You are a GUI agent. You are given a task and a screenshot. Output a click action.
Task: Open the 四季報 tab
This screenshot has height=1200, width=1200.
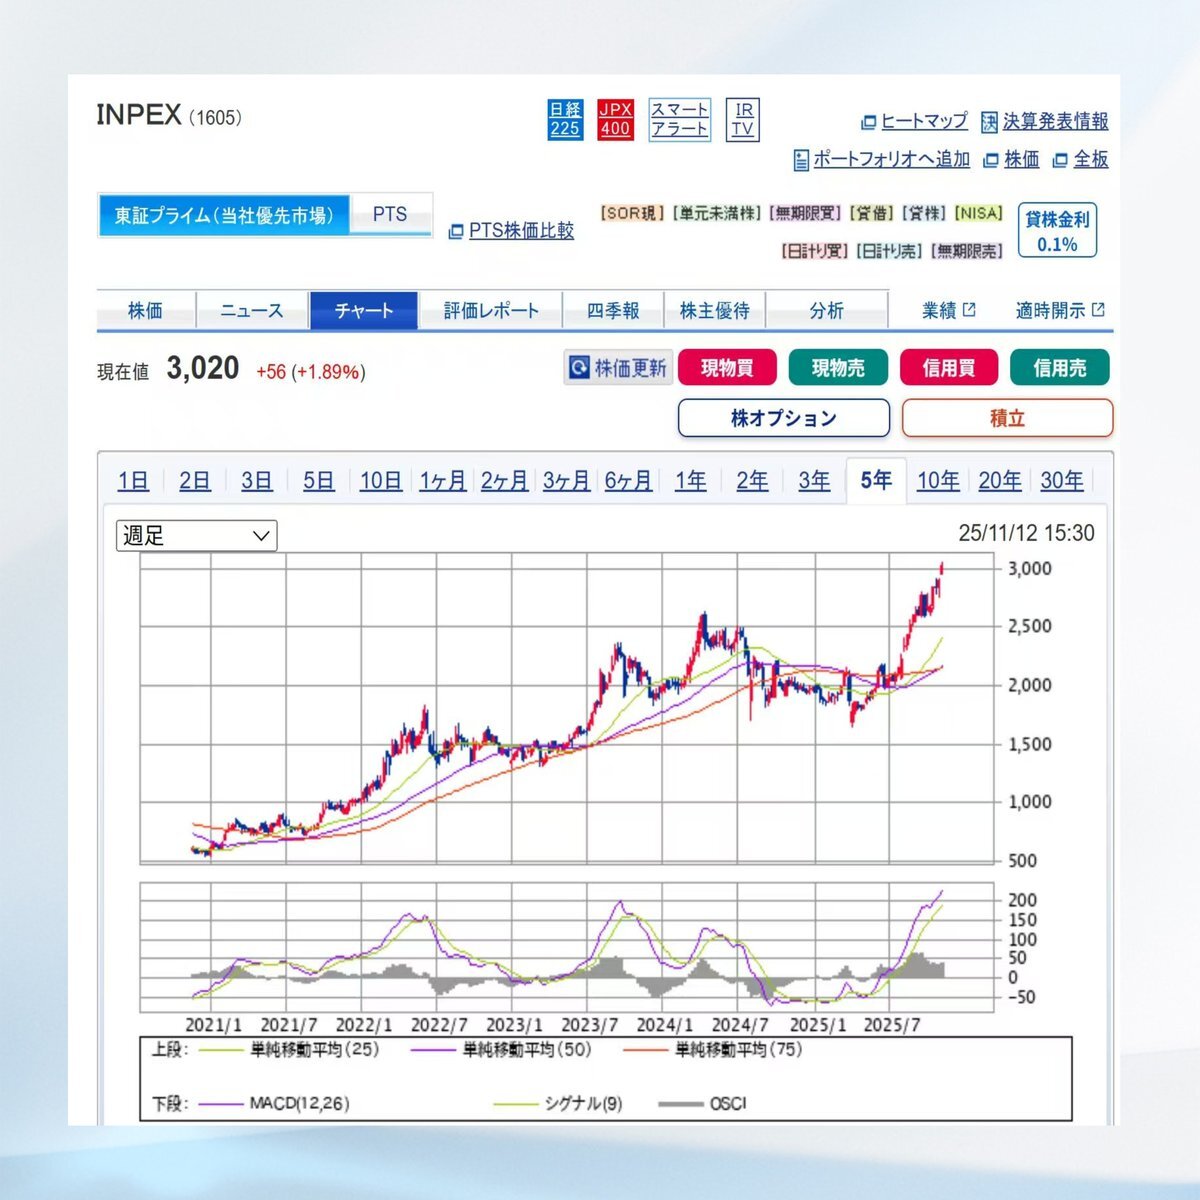[613, 310]
